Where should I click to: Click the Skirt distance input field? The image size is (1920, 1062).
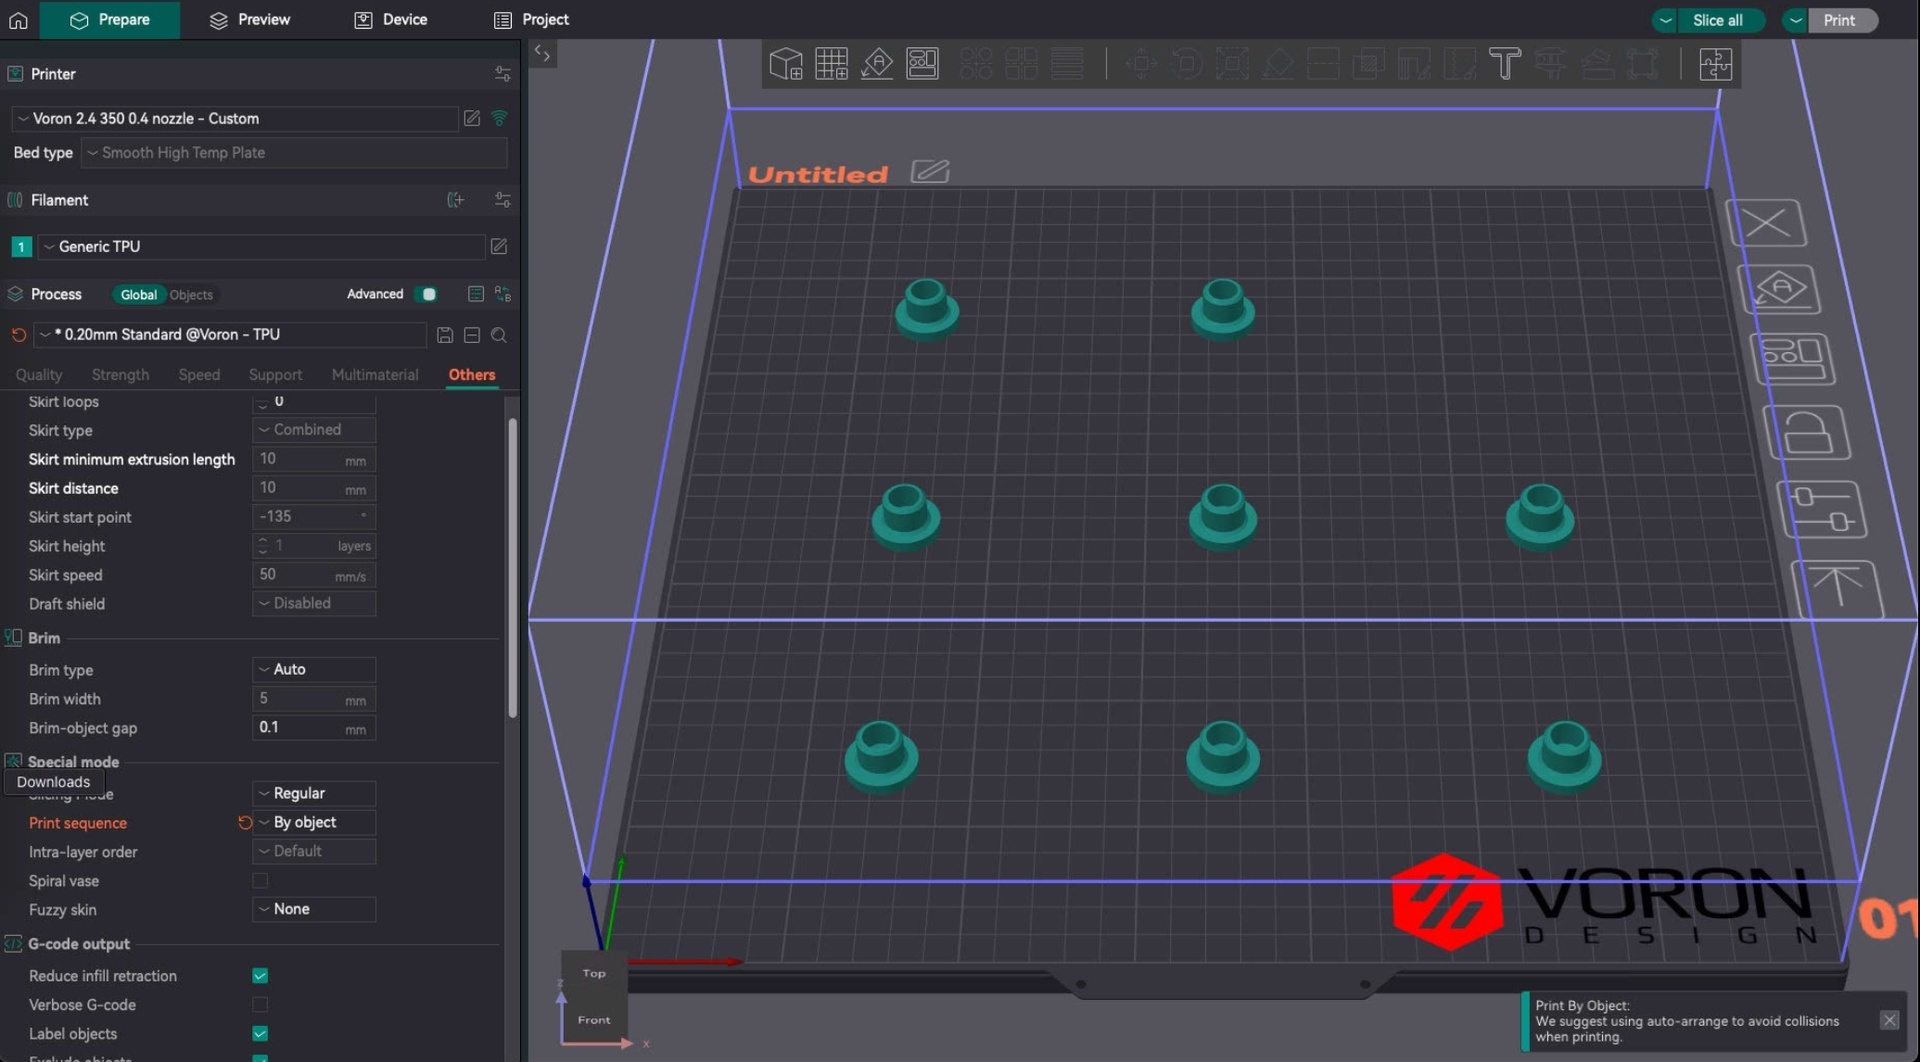click(314, 488)
